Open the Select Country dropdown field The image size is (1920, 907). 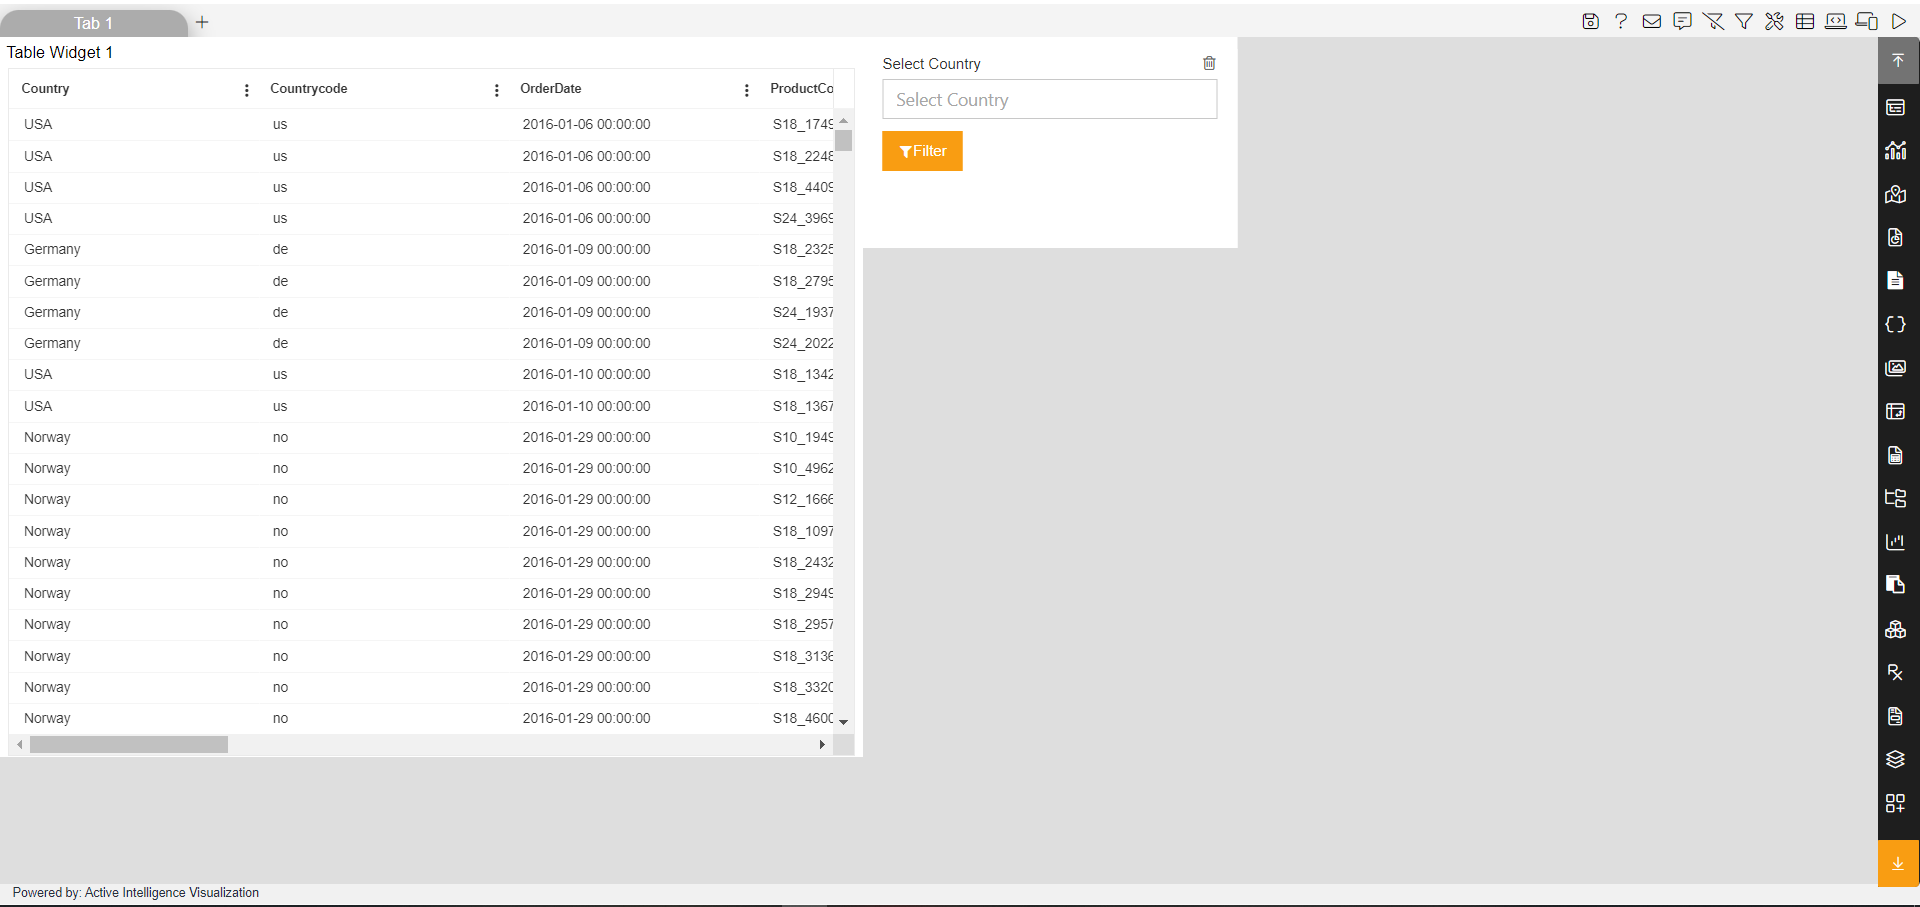click(1049, 99)
